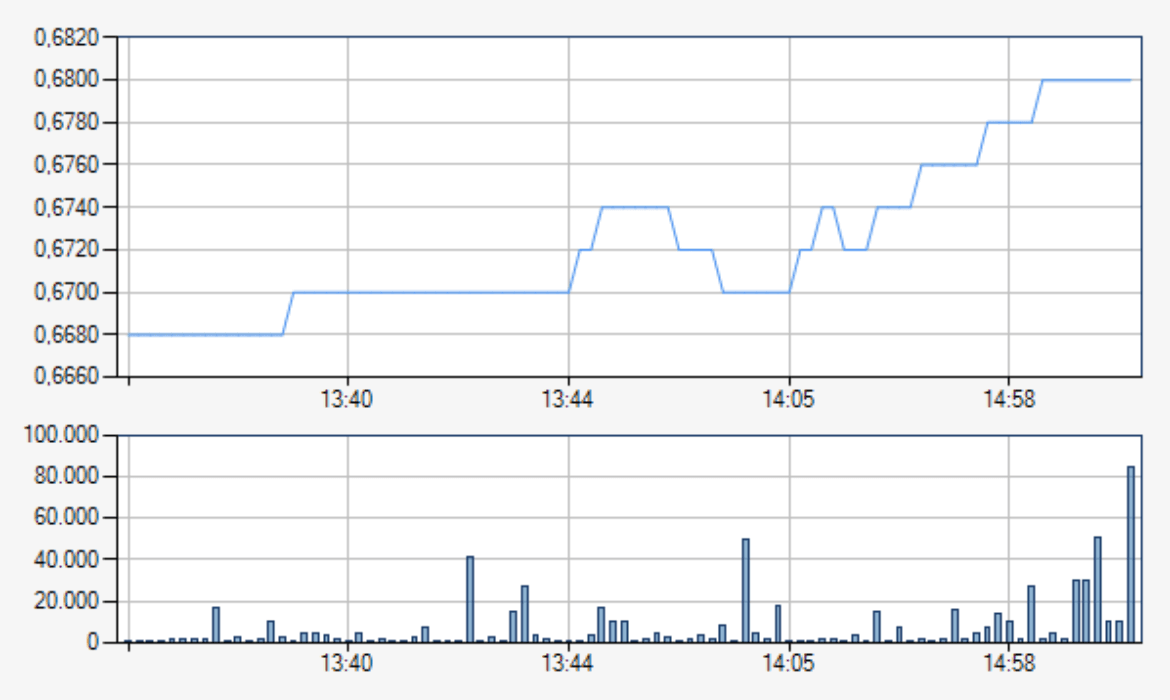Click the 0,6820 price axis label
This screenshot has width=1170, height=700.
point(66,37)
